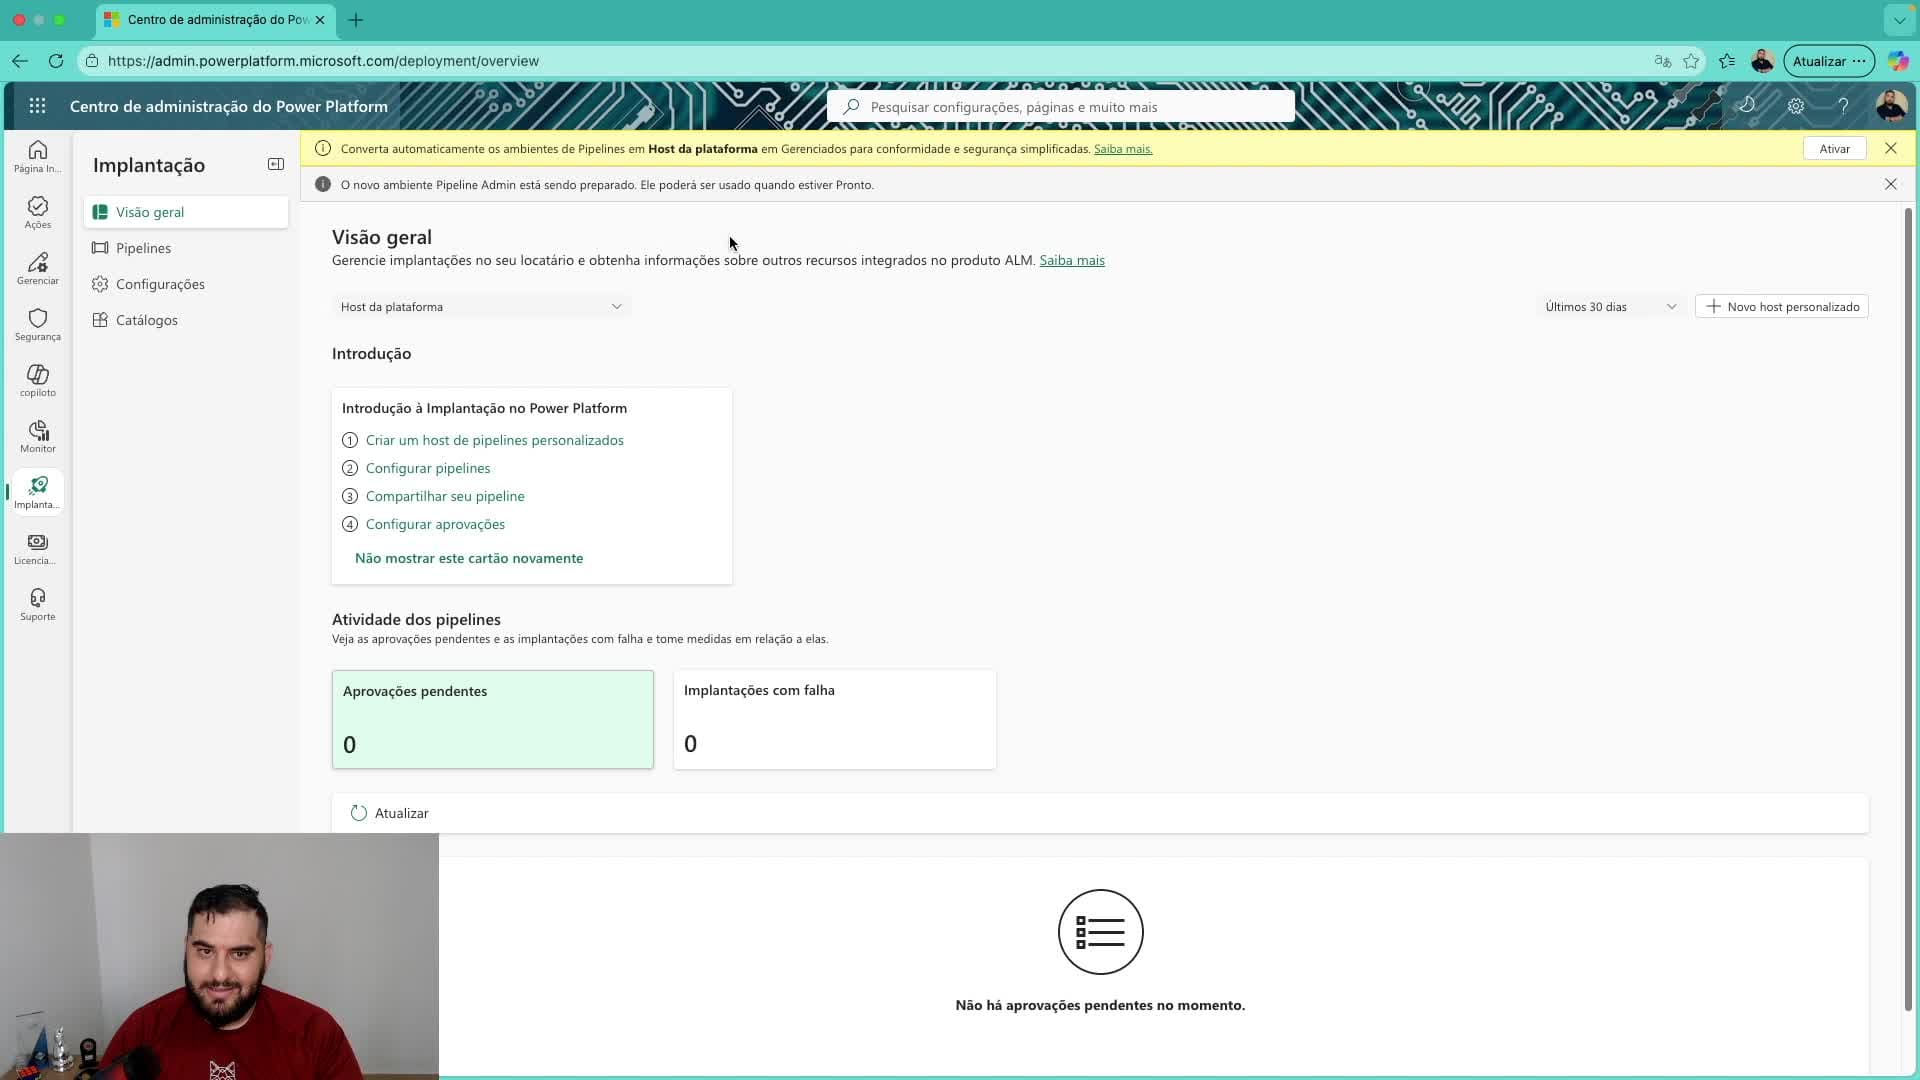Image resolution: width=1920 pixels, height=1080 pixels.
Task: Open the copiloto panel in the sidebar
Action: tap(37, 380)
